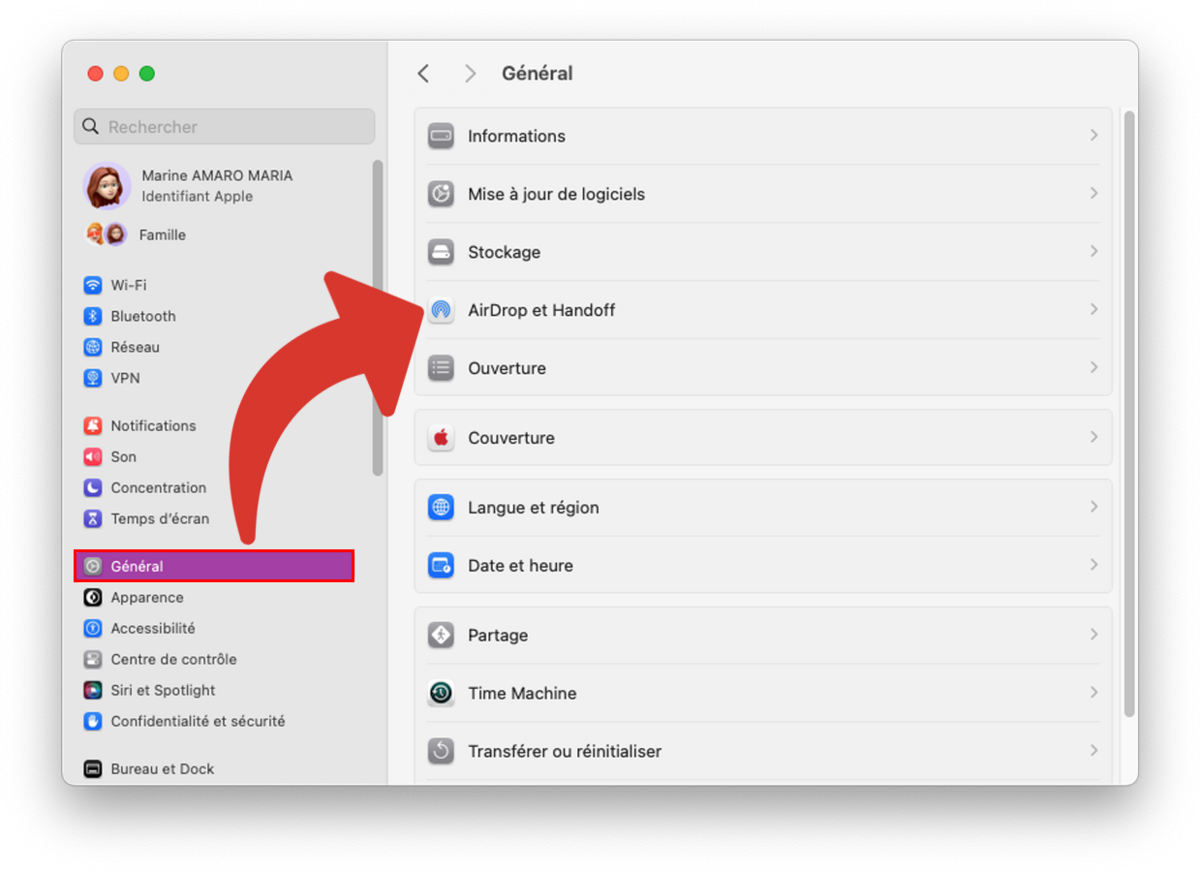Click the Langue et région globe icon

click(x=441, y=508)
